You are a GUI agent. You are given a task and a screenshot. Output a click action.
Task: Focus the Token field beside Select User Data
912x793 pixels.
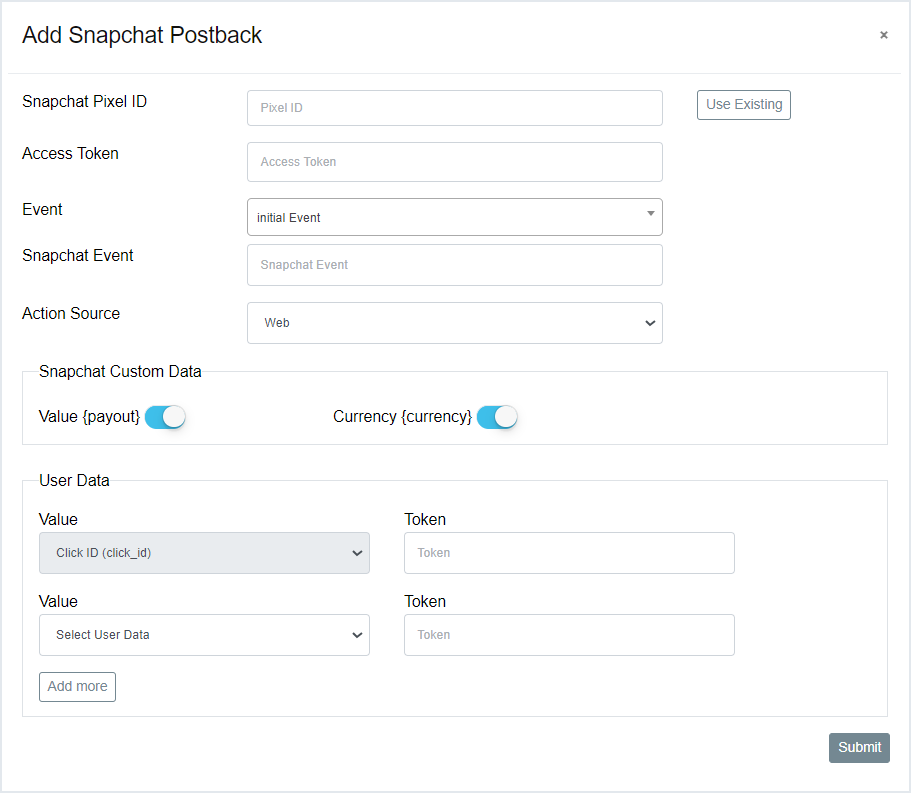click(569, 635)
